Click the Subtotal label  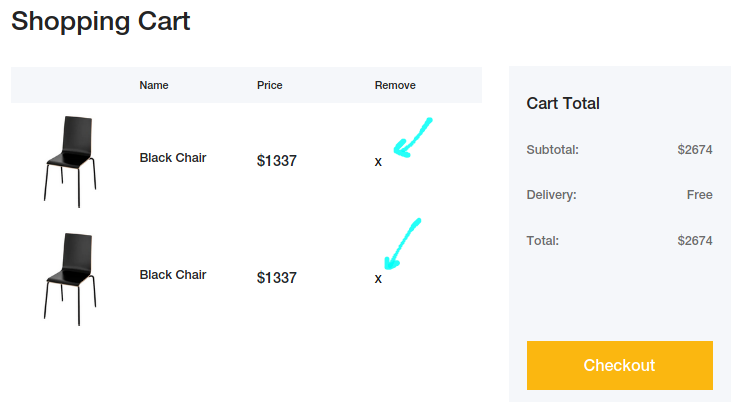(x=552, y=150)
